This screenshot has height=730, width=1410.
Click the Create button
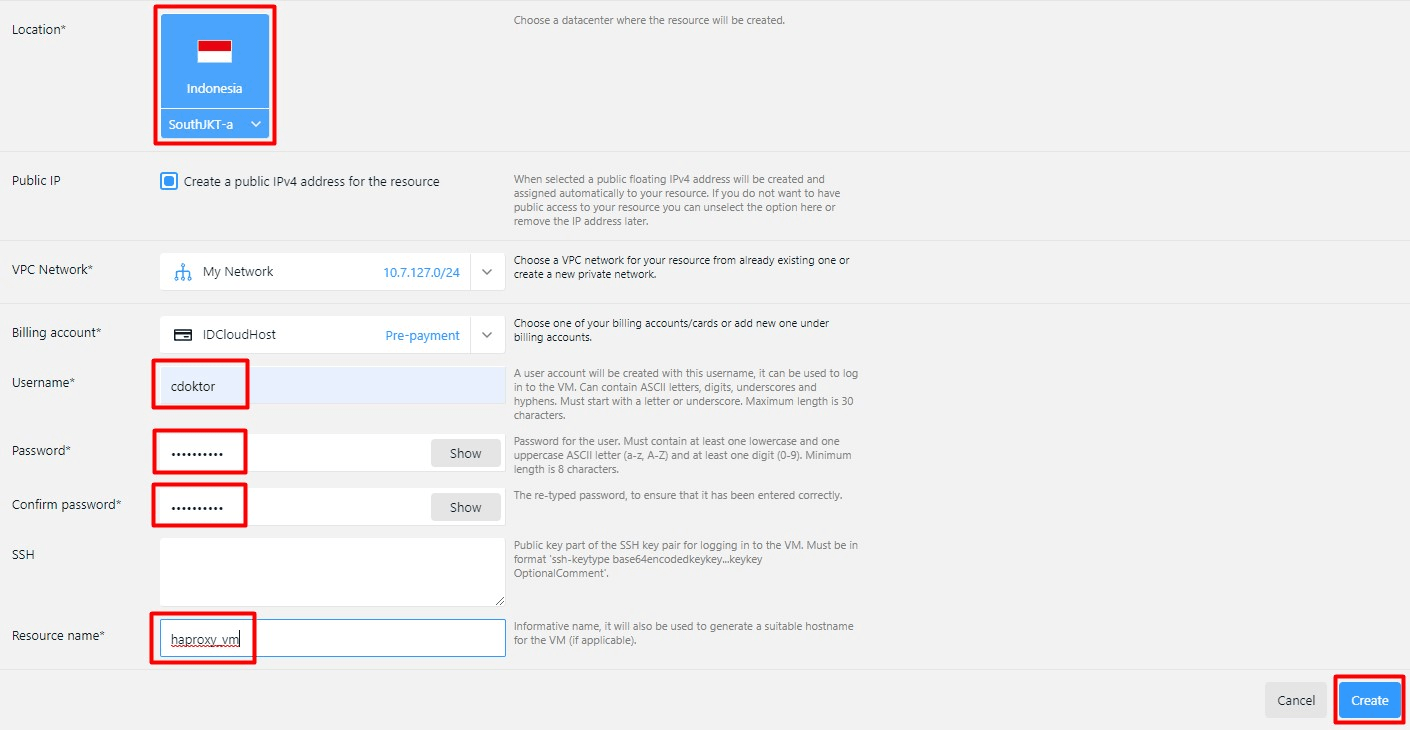pyautogui.click(x=1369, y=700)
